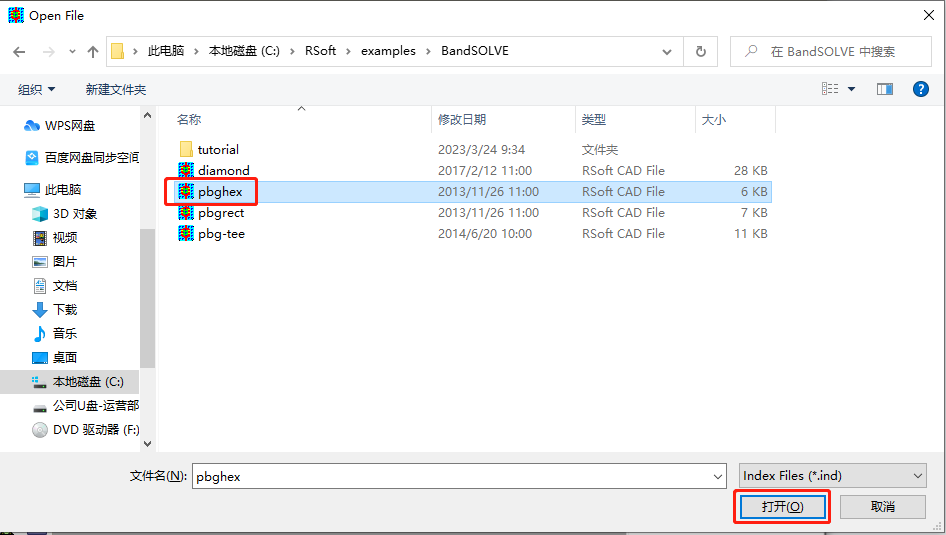Screen dimensions: 946x535
Task: Expand the address bar path dropdown
Action: (670, 51)
